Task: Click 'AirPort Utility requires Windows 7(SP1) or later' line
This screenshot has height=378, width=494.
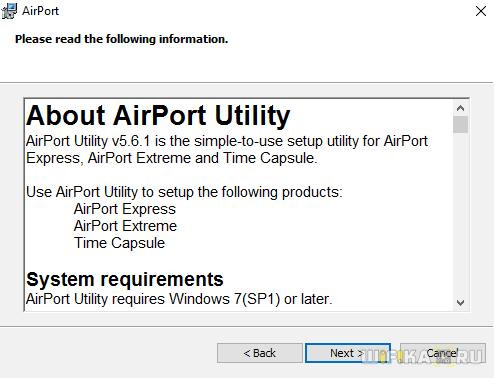Action: coord(179,299)
